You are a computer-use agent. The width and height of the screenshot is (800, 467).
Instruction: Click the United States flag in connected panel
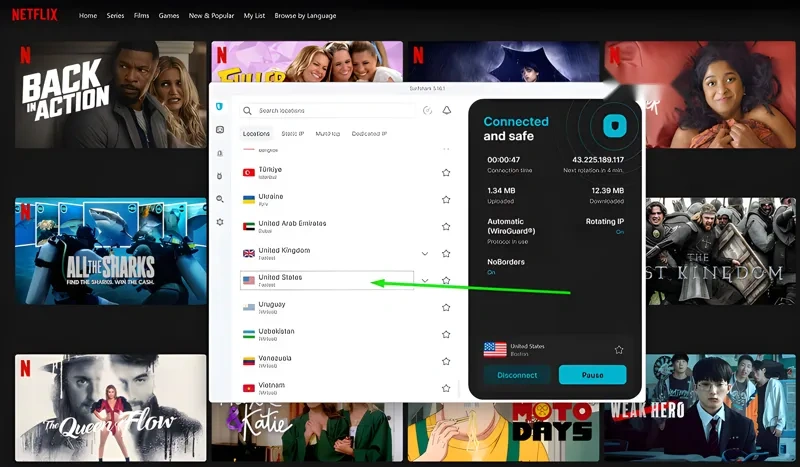[x=495, y=350]
